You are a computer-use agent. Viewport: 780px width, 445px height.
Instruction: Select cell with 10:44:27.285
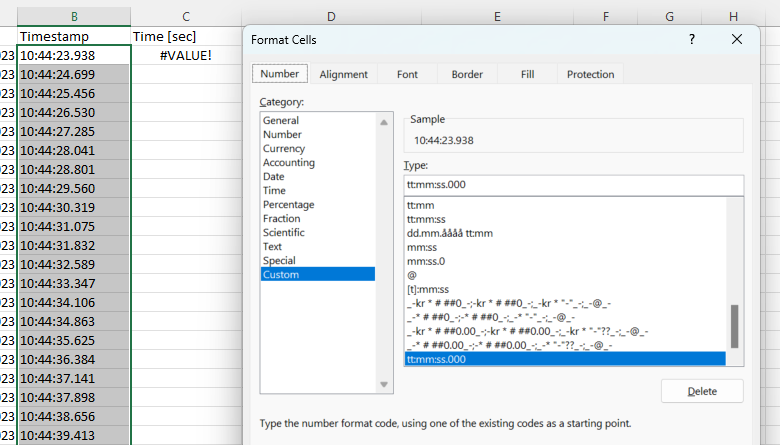[x=74, y=131]
